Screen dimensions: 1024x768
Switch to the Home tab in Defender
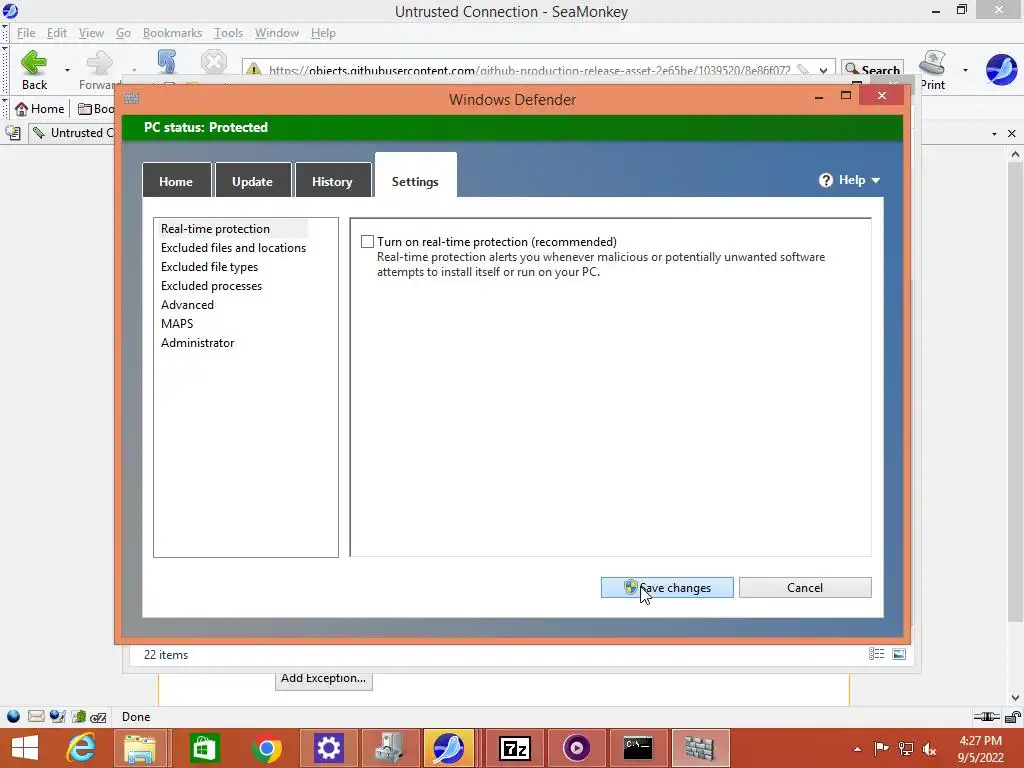pos(176,180)
